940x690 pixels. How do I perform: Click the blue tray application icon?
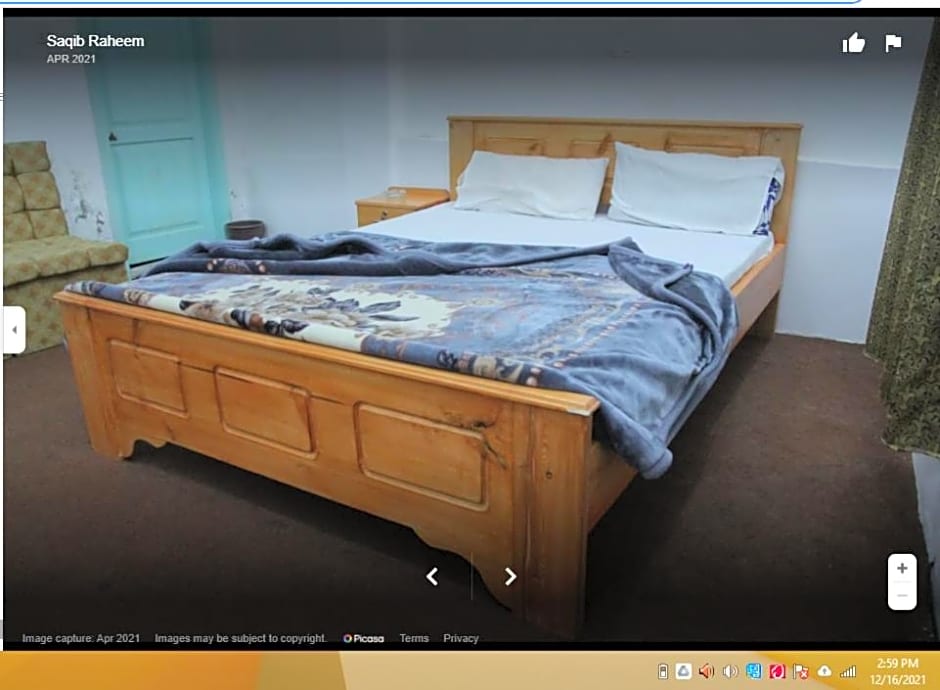pyautogui.click(x=754, y=671)
